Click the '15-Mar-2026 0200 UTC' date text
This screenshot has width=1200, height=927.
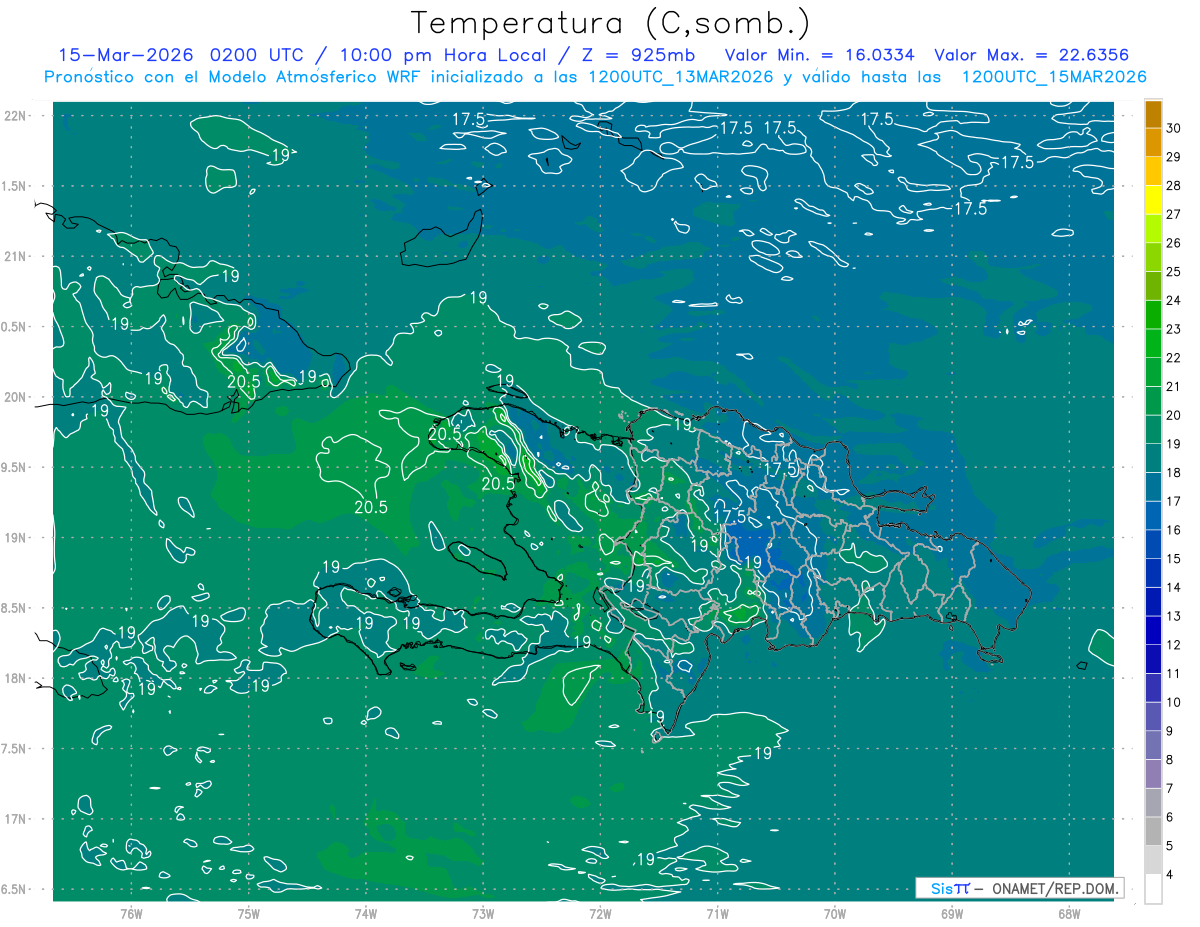point(182,55)
